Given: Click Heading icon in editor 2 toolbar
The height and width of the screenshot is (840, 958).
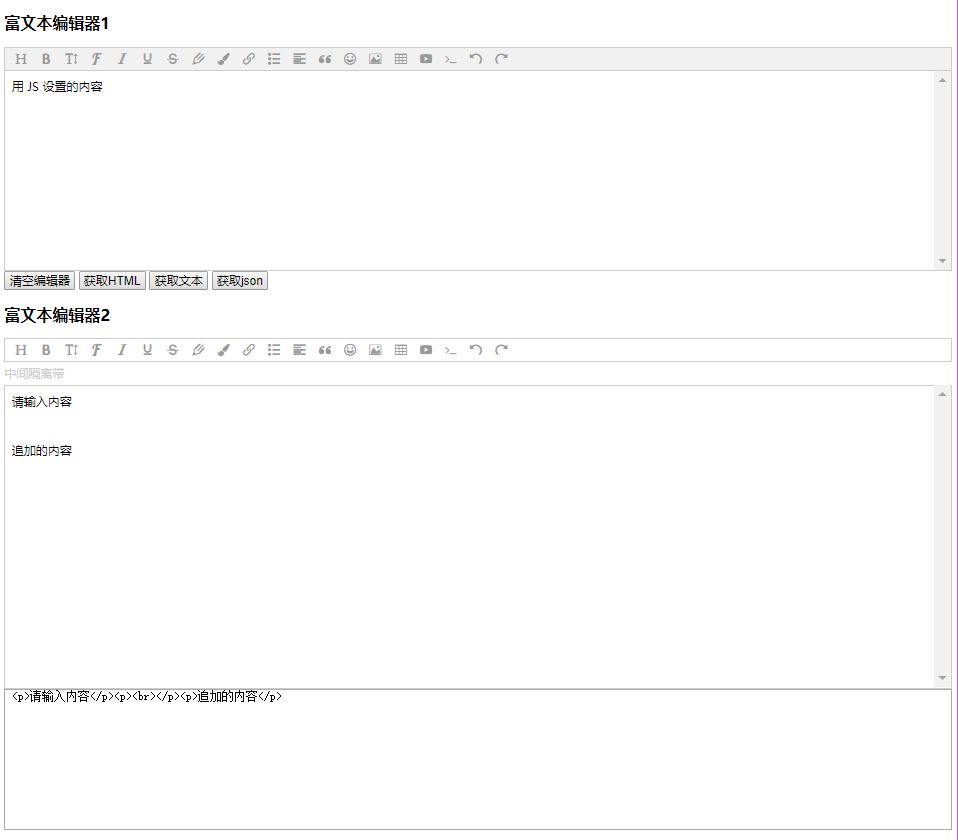Looking at the screenshot, I should pos(21,349).
